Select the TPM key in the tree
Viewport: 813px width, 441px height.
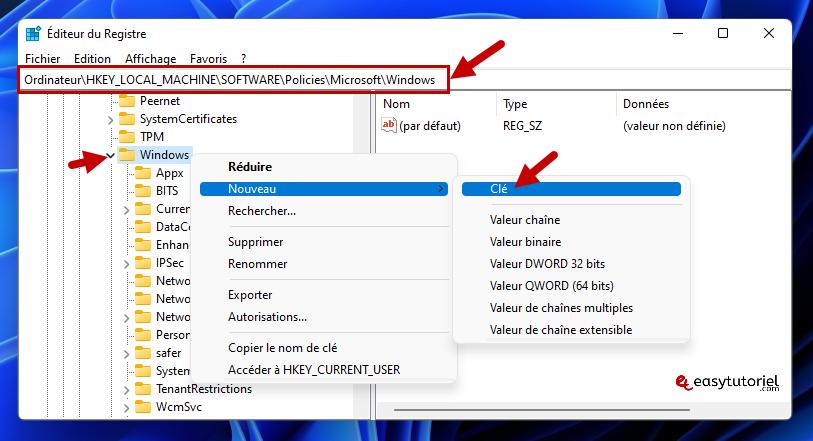[152, 137]
